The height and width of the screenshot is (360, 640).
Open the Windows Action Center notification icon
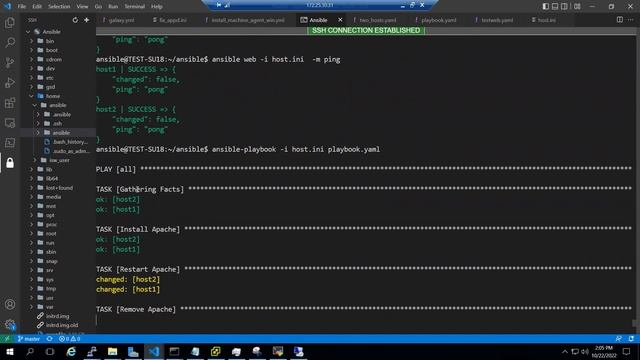(627, 351)
